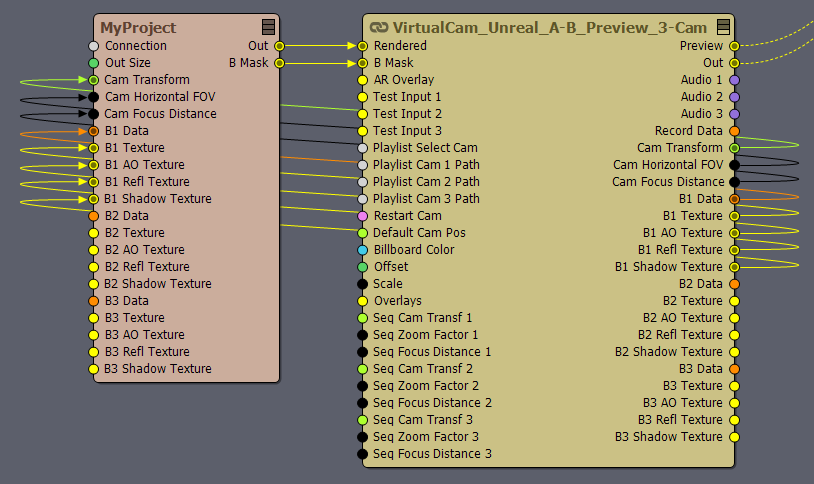Click VirtualCam B1 Shadow Texture output label
The width and height of the screenshot is (814, 484).
[x=669, y=267]
